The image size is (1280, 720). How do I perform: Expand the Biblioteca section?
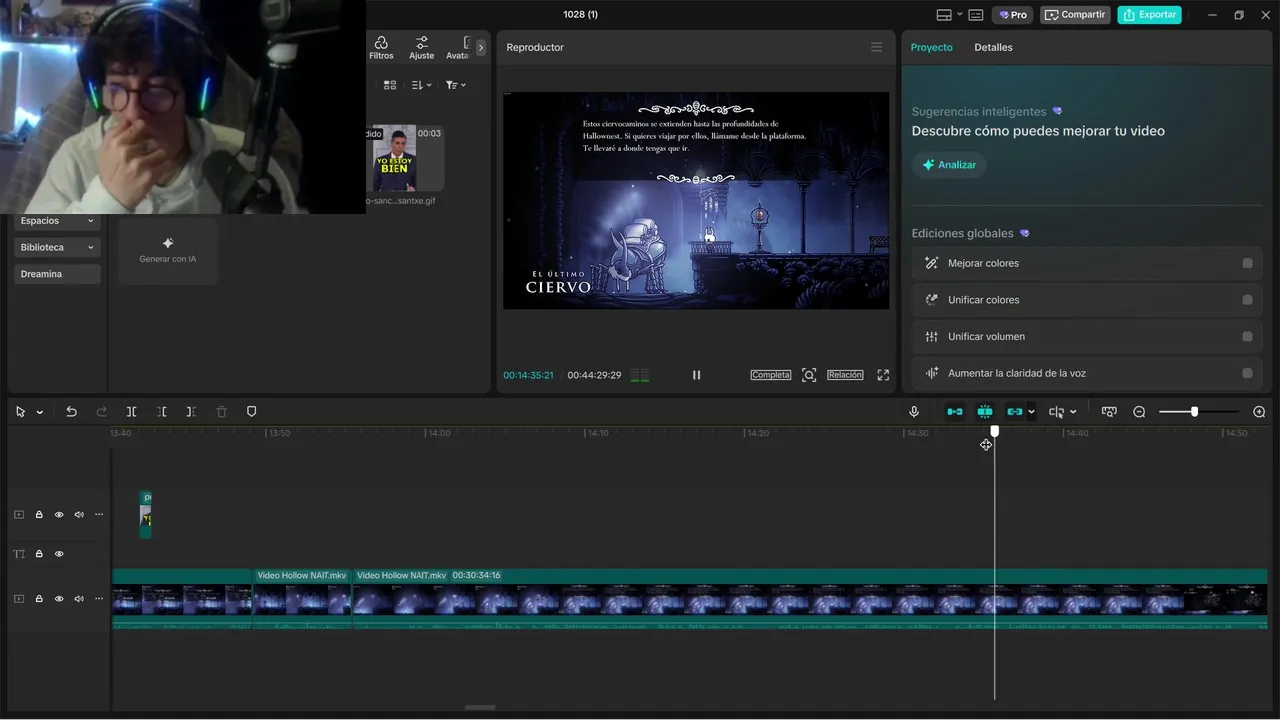pos(57,247)
